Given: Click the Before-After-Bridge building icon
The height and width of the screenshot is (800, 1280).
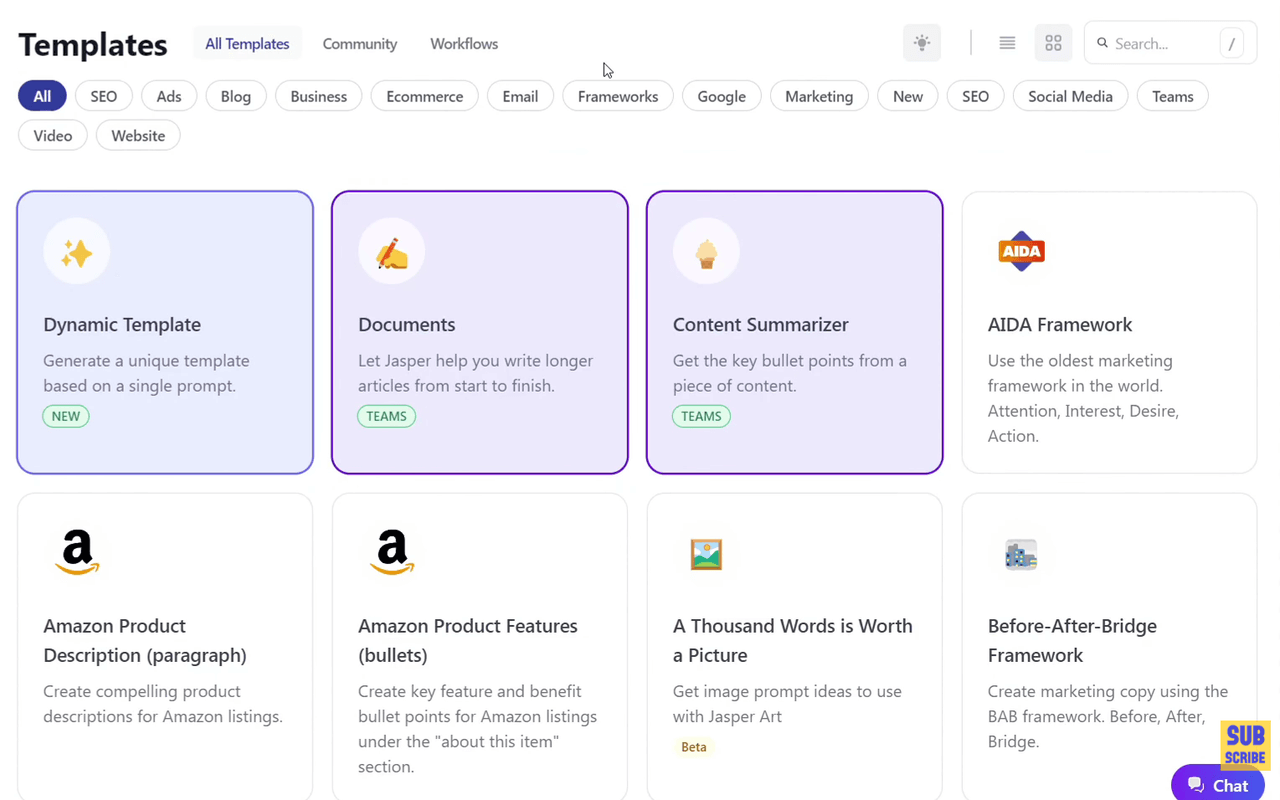Looking at the screenshot, I should click(x=1021, y=554).
